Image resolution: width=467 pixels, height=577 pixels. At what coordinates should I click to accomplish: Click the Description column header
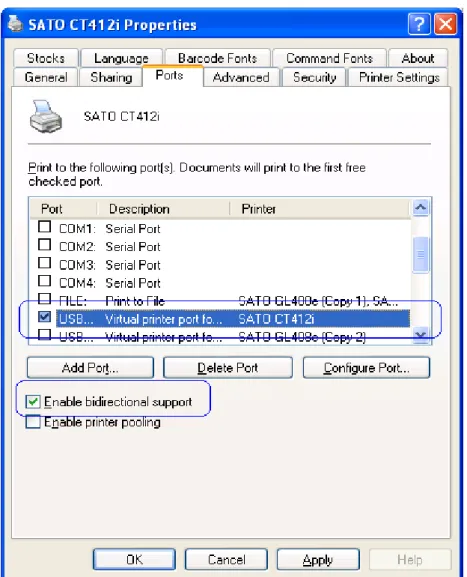click(x=163, y=209)
